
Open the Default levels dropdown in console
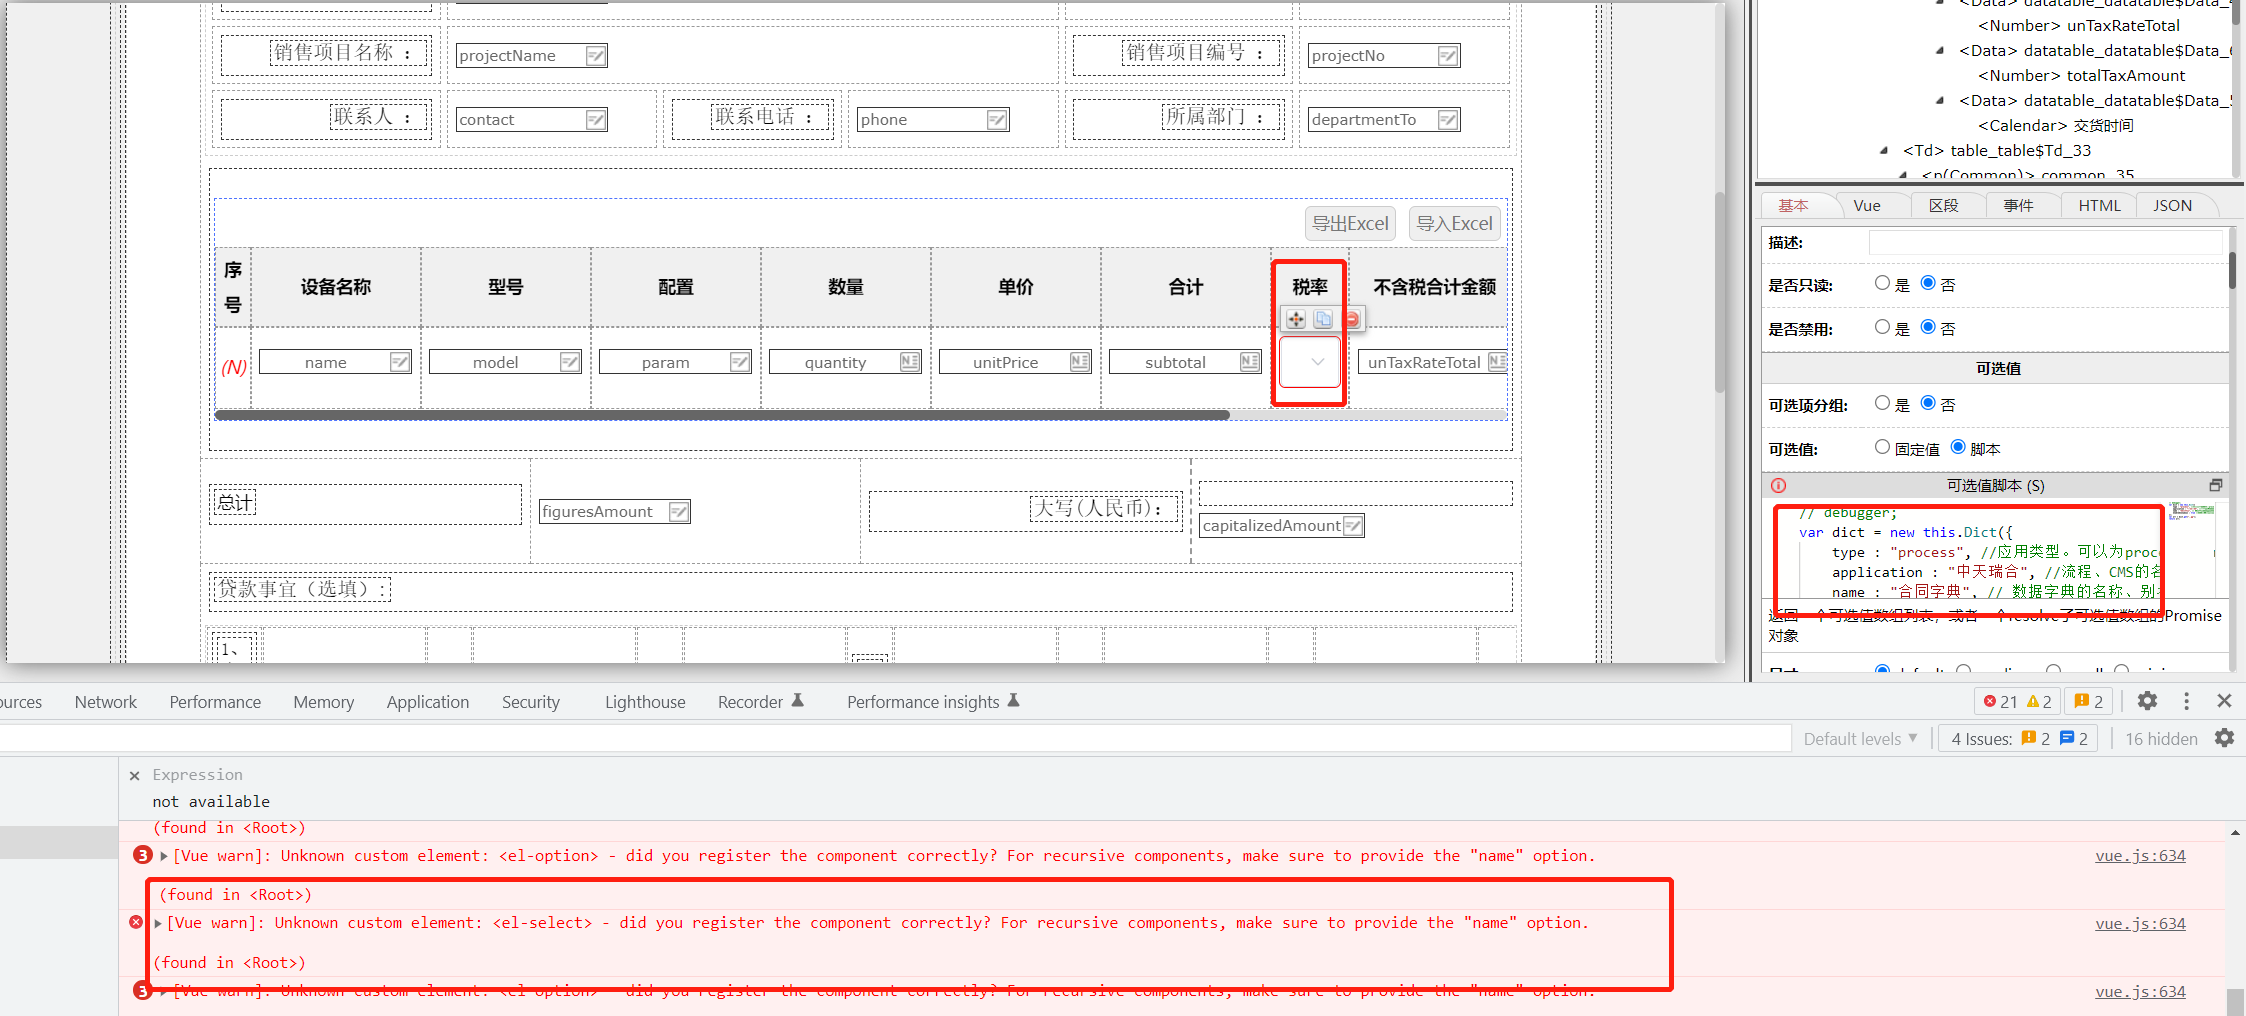tap(1860, 739)
